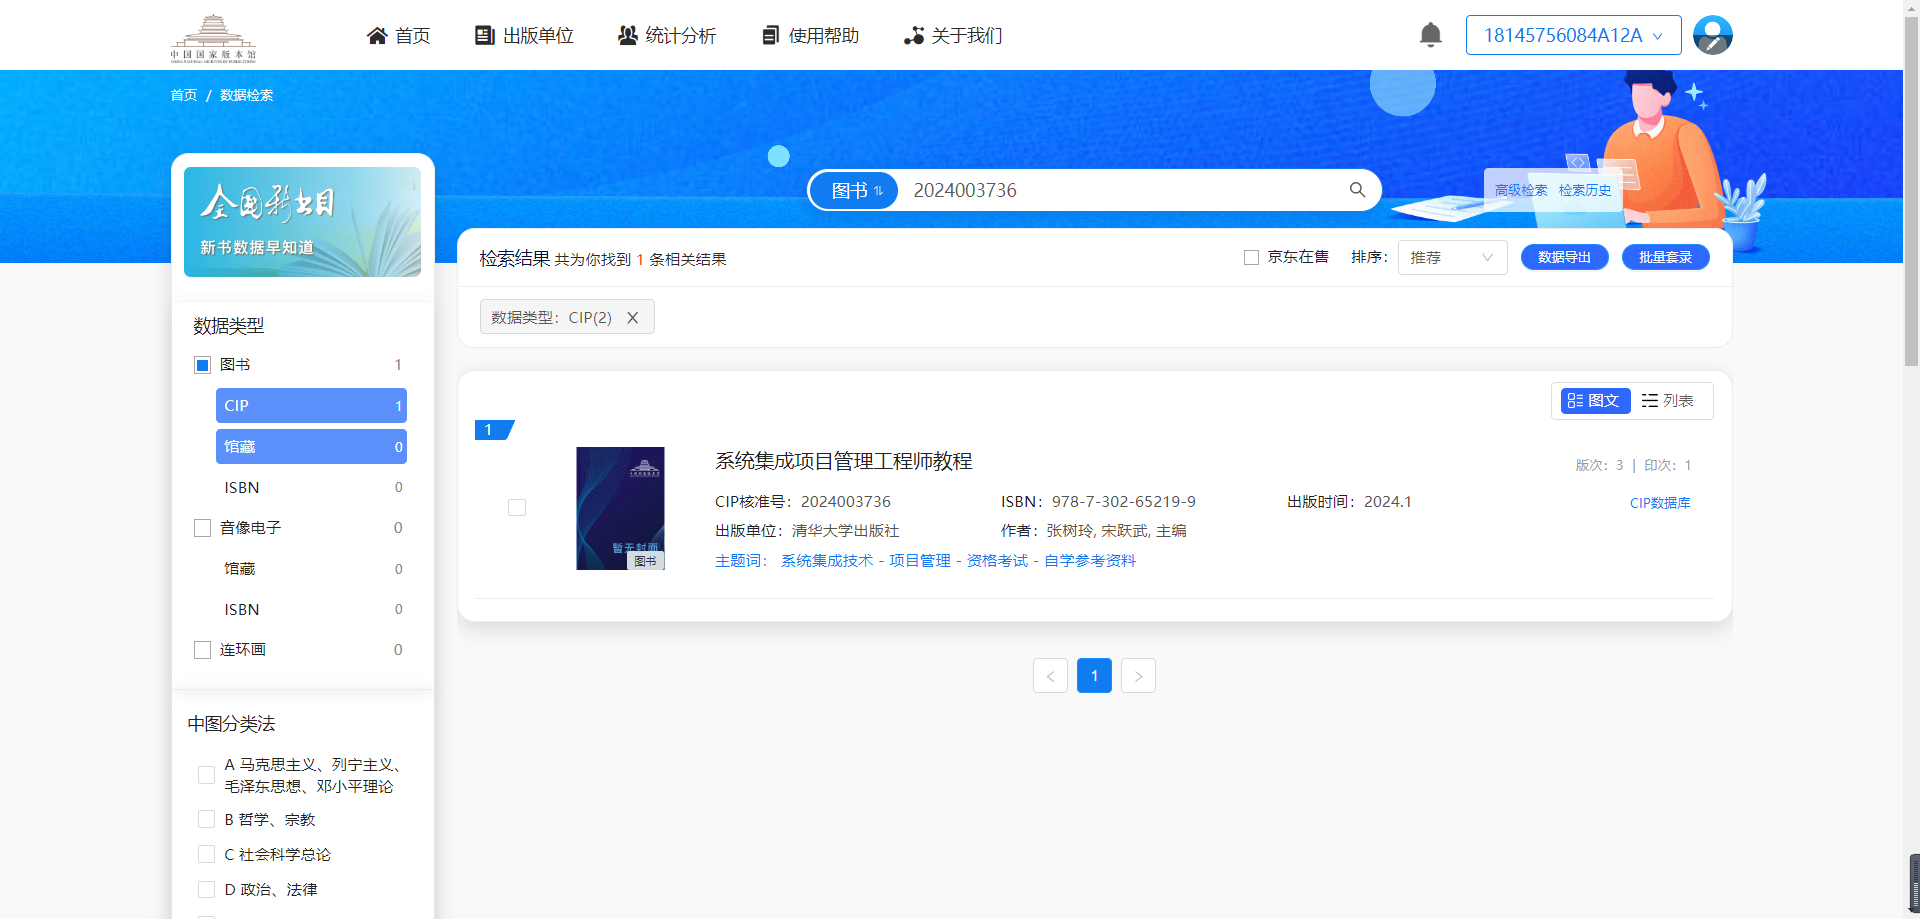This screenshot has width=1920, height=919.
Task: Open the user avatar profile icon
Action: click(1712, 35)
